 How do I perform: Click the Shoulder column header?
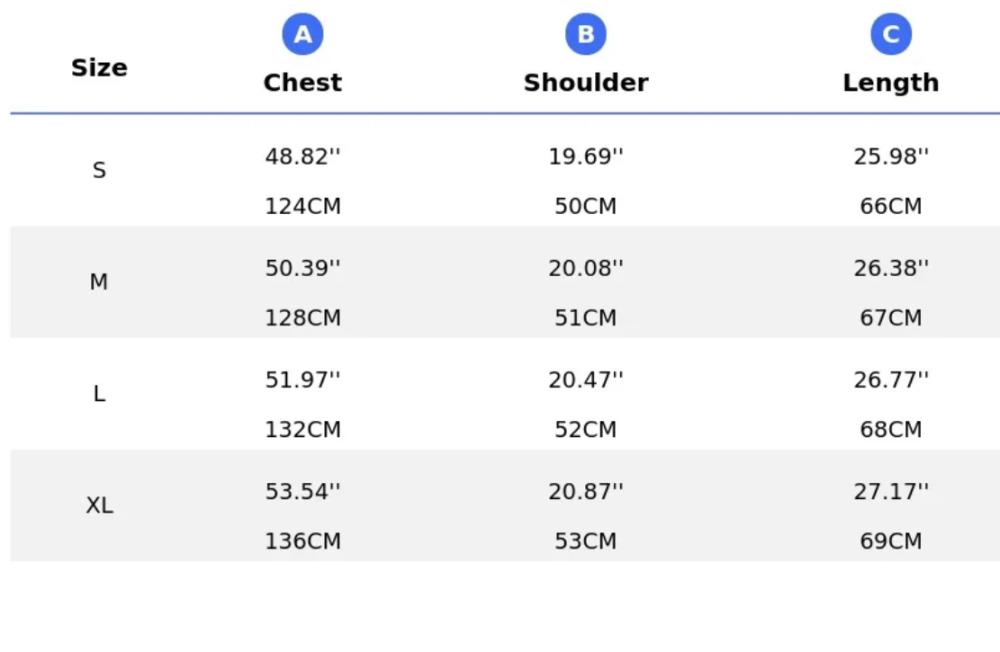click(586, 82)
